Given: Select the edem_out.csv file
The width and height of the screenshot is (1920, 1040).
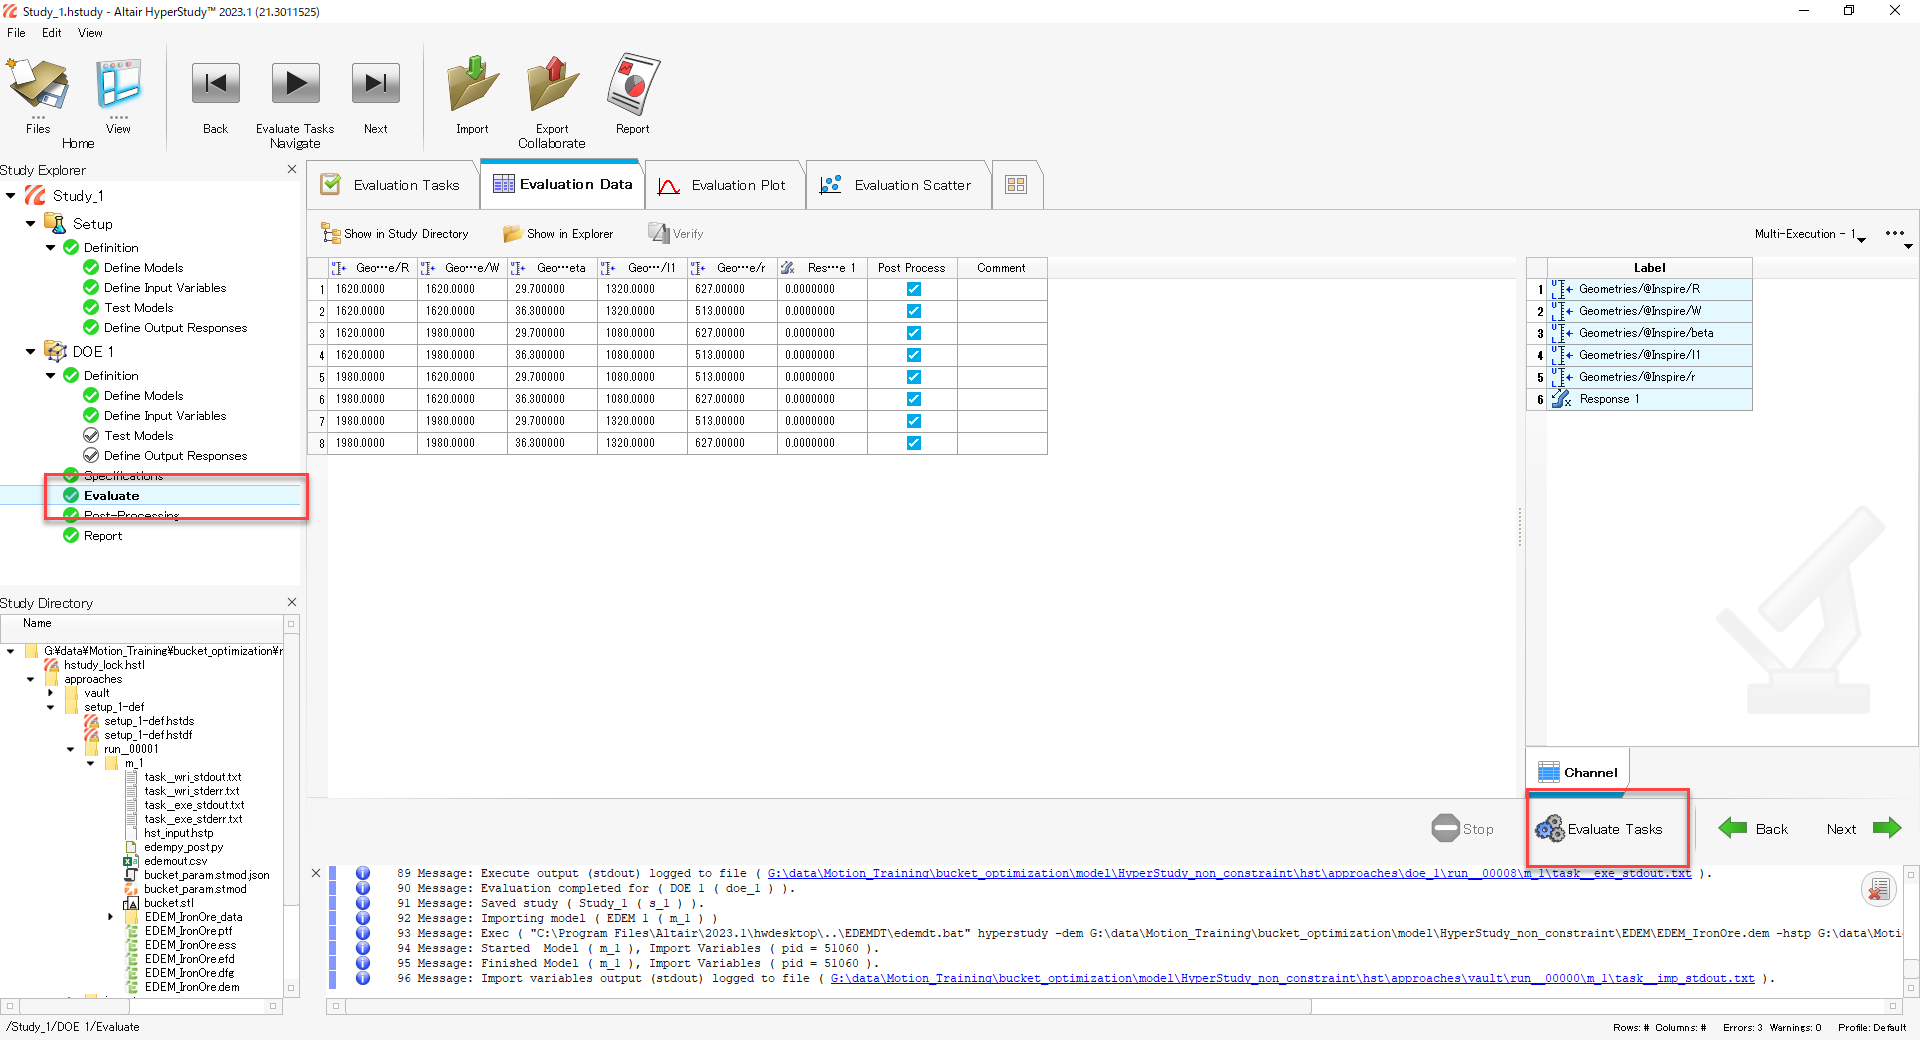Looking at the screenshot, I should (x=176, y=861).
